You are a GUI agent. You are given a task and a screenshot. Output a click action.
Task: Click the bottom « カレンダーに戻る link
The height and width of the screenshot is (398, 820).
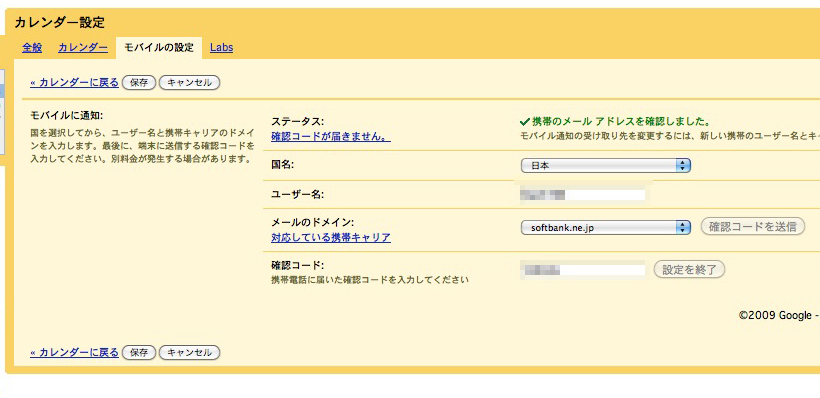pos(74,352)
